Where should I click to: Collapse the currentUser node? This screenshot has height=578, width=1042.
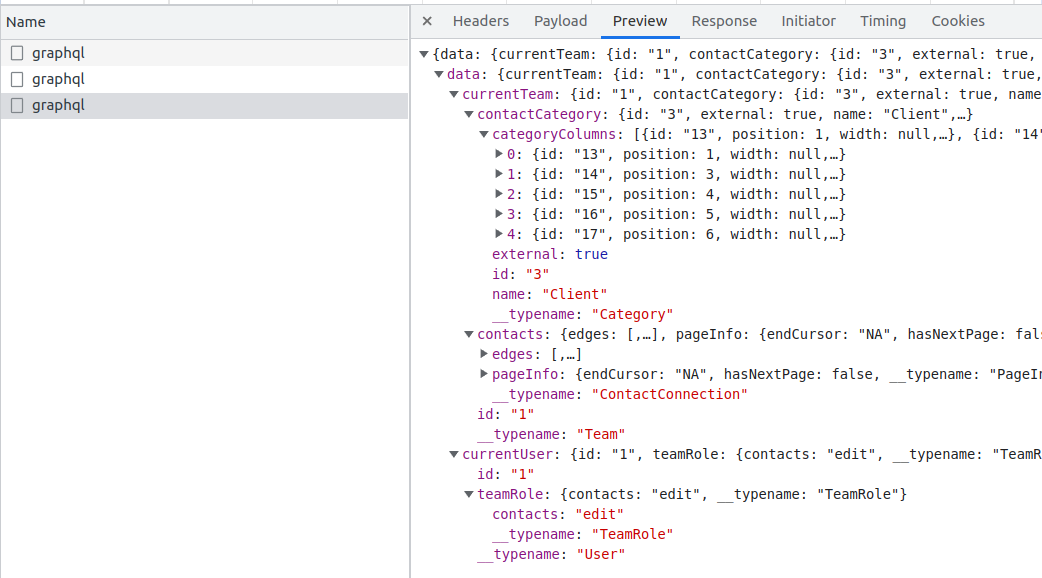(455, 454)
